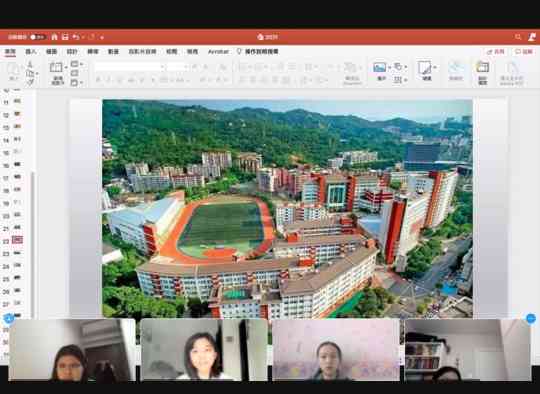Click the Comments button beside Share
This screenshot has height=394, width=540.
(523, 52)
